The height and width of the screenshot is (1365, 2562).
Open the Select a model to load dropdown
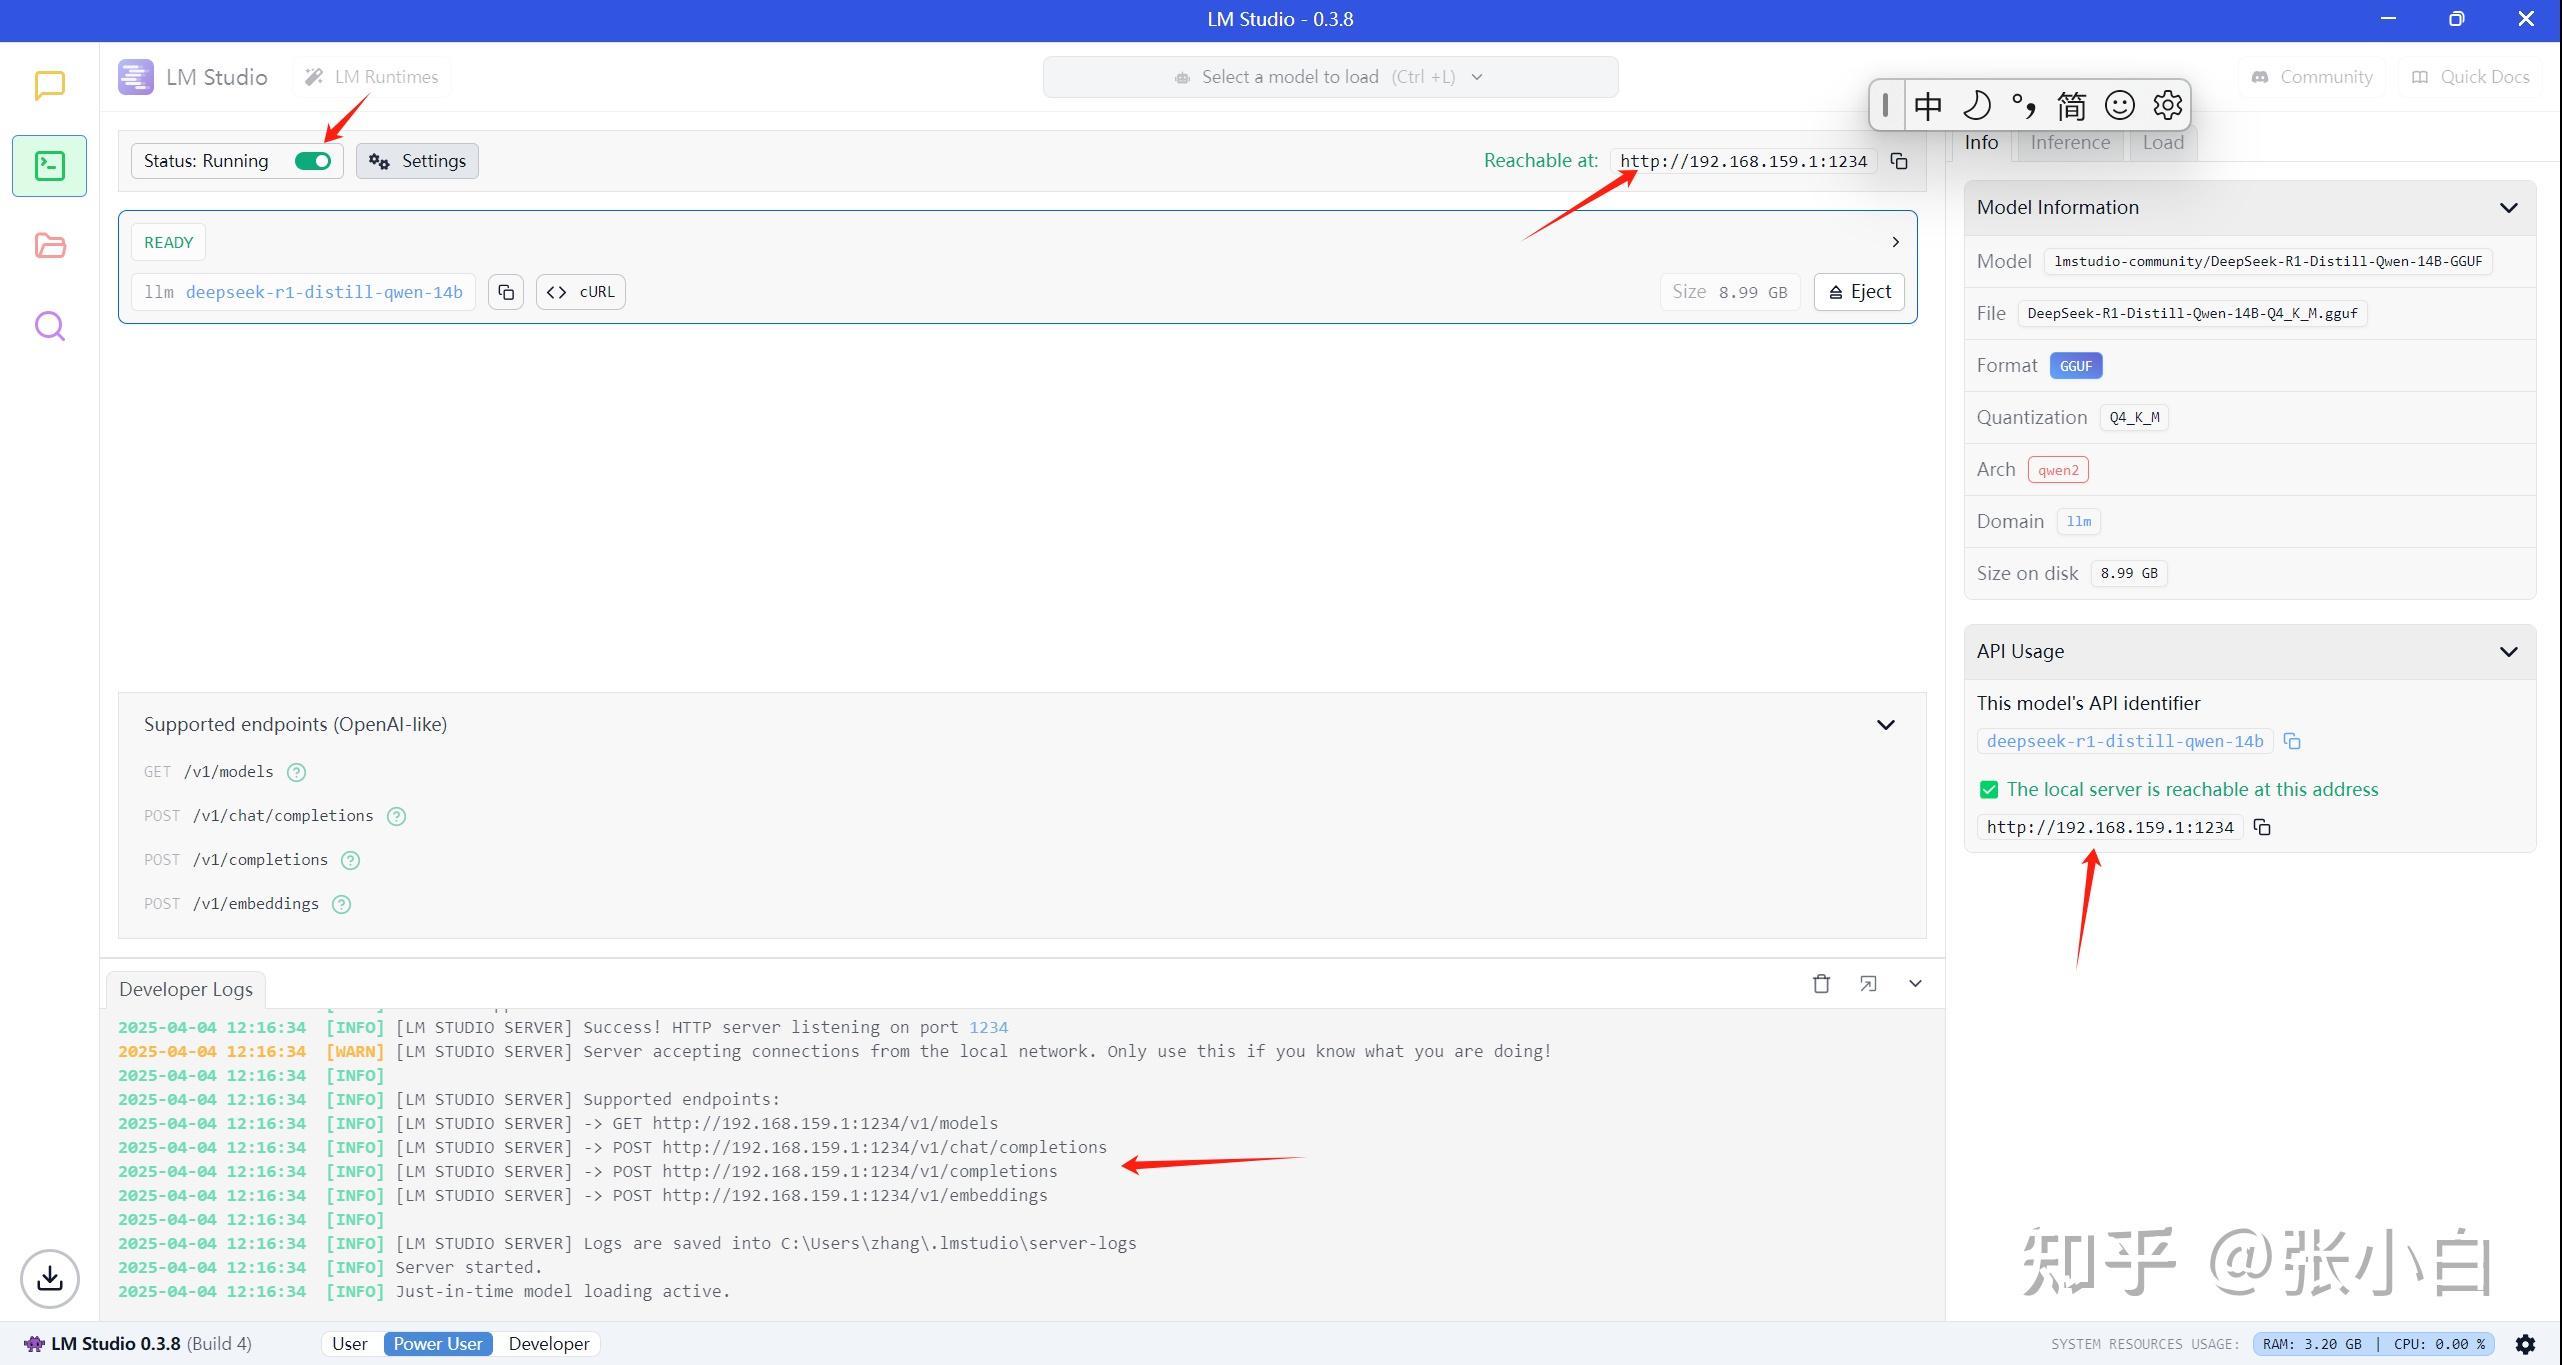tap(1330, 77)
